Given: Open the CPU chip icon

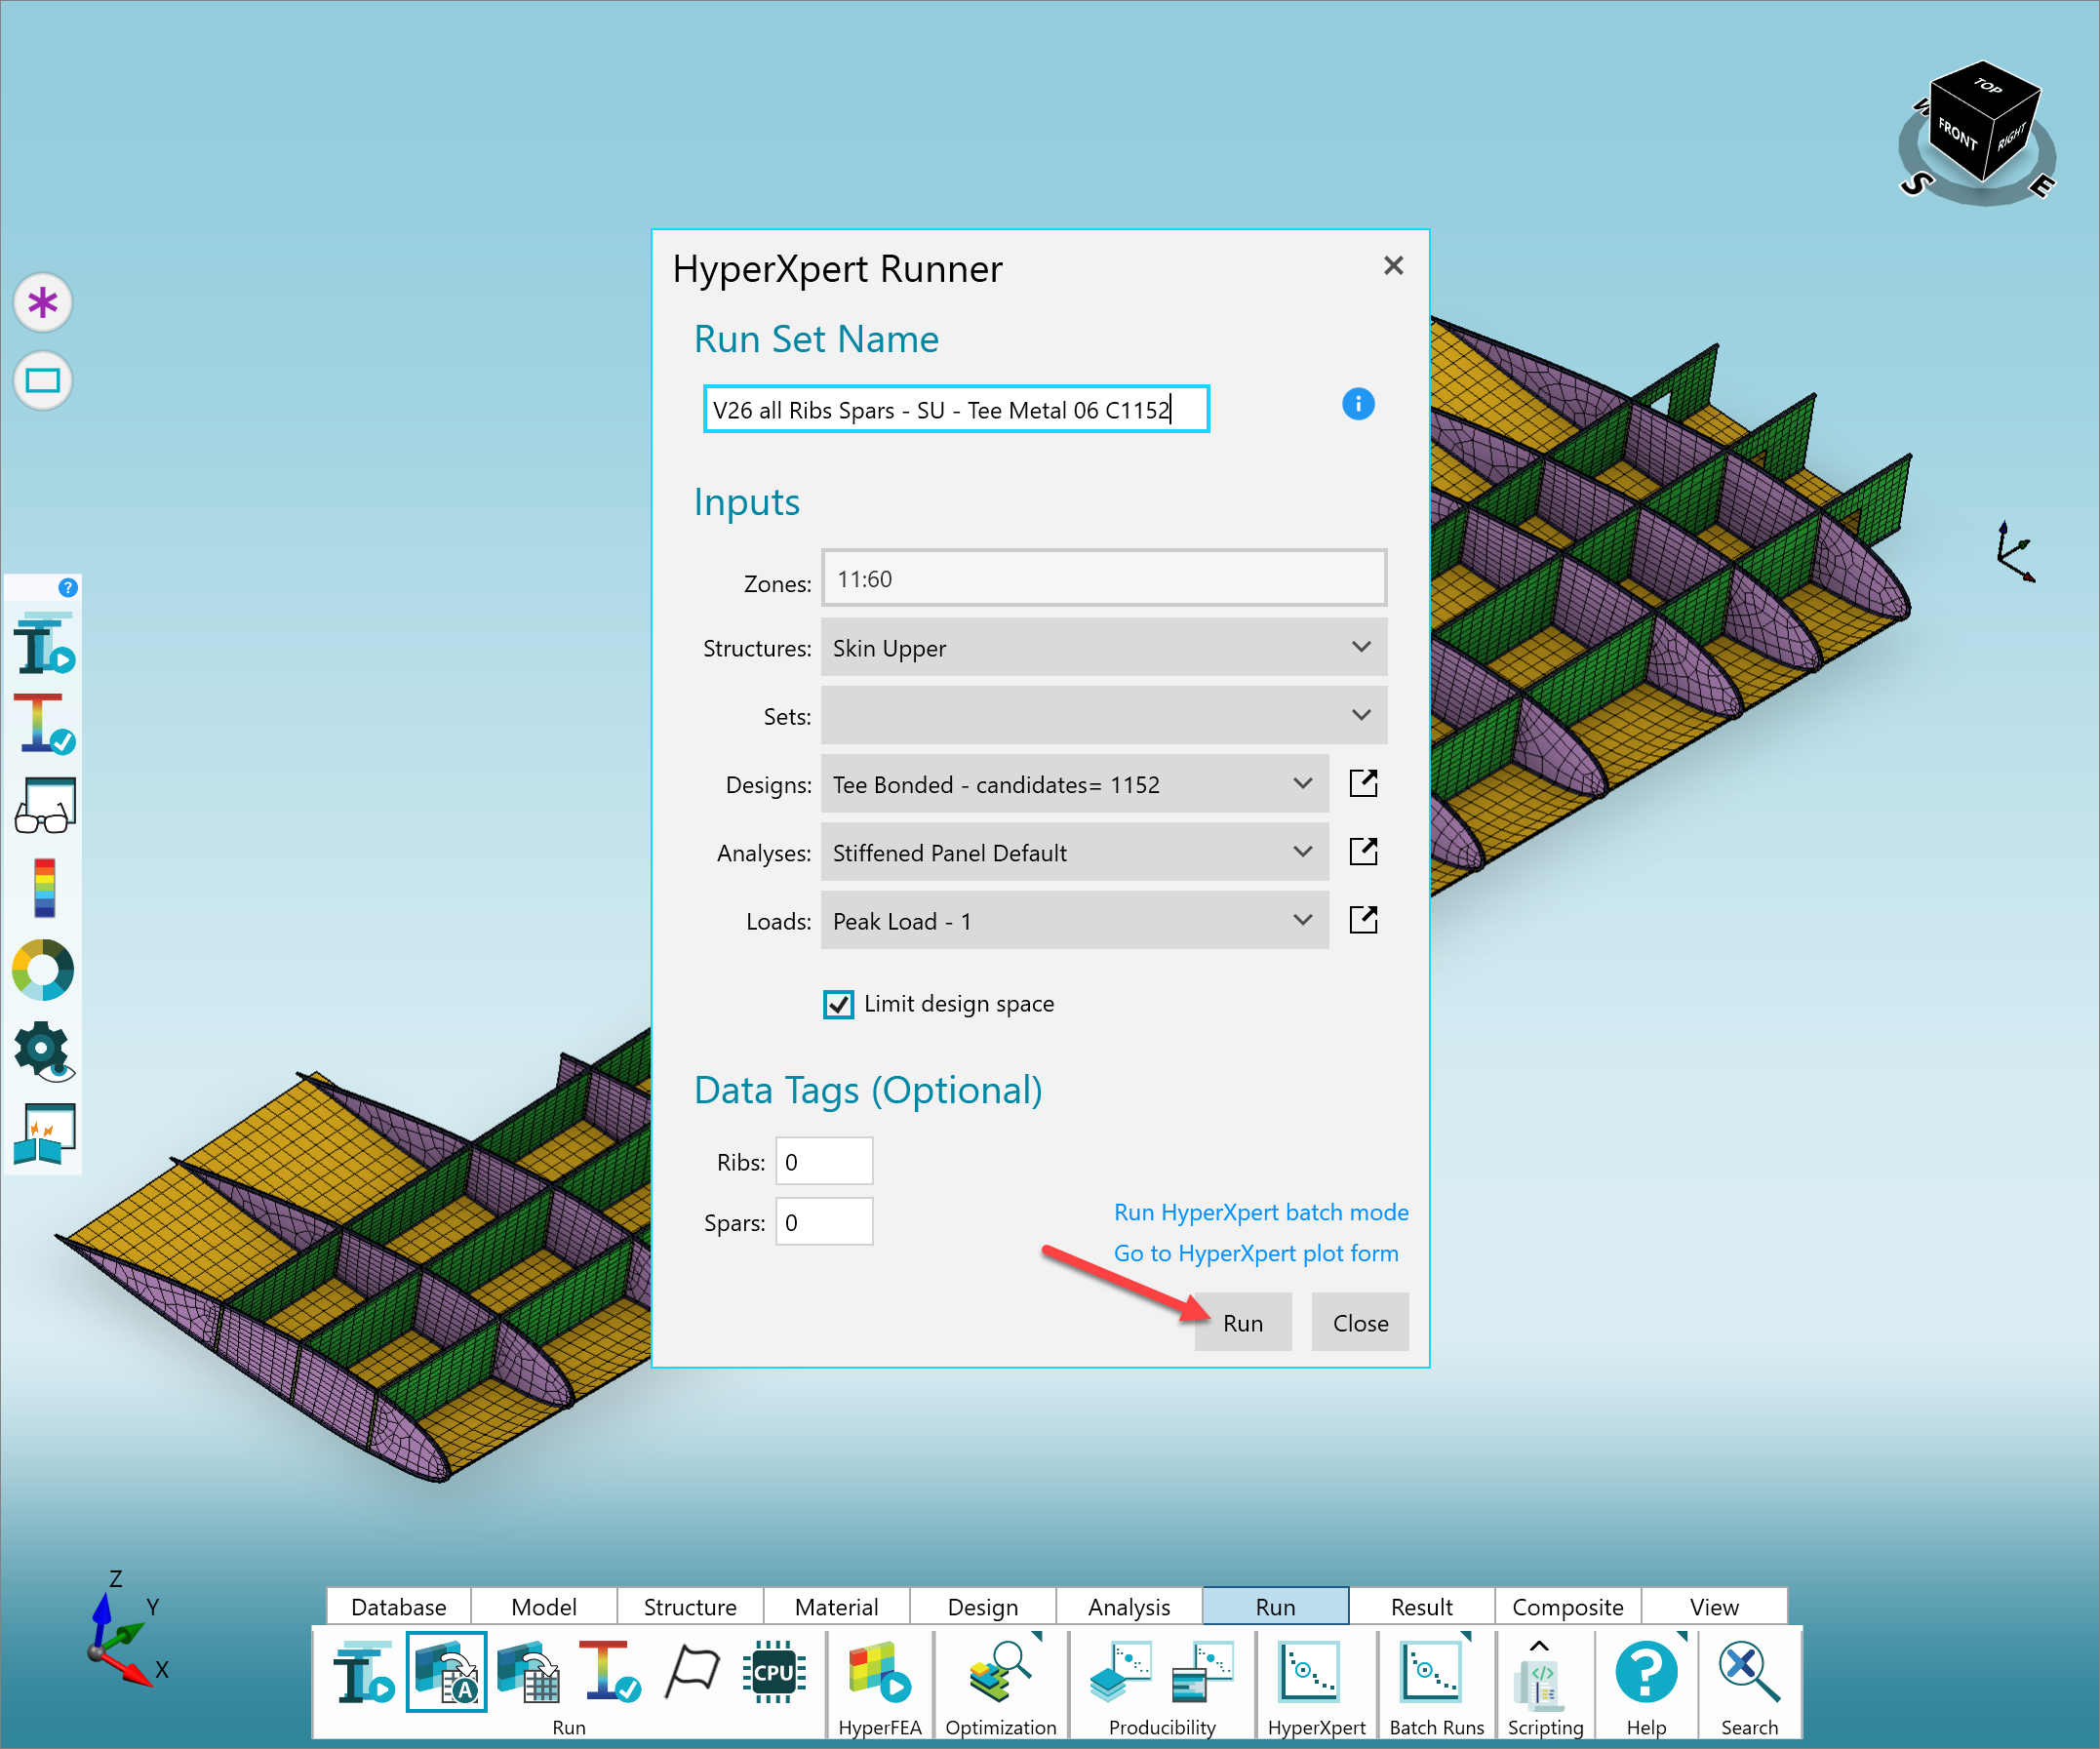Looking at the screenshot, I should tap(775, 1672).
